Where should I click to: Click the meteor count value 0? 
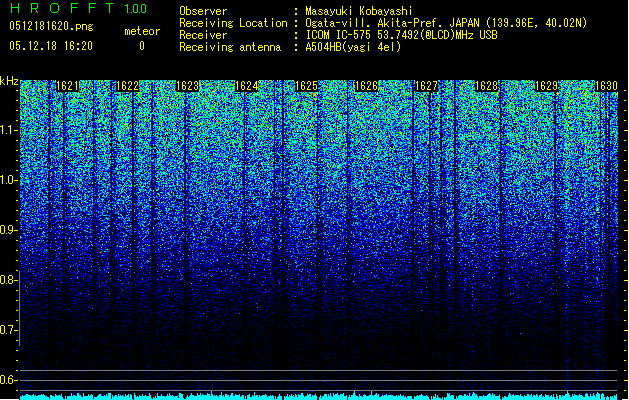[x=142, y=46]
